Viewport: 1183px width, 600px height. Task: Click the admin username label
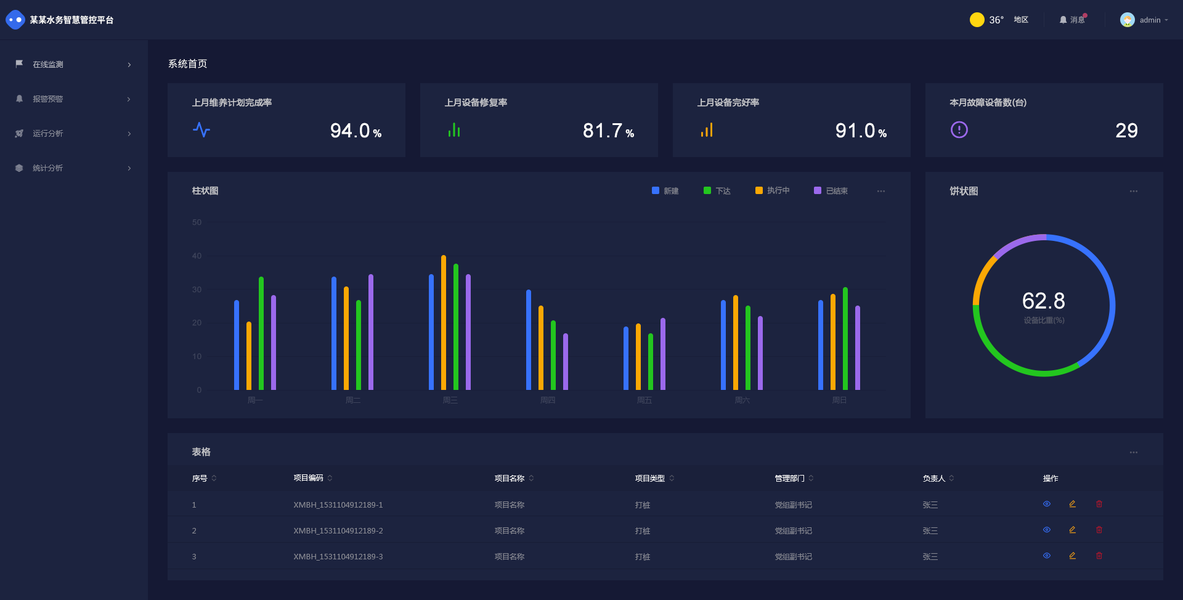click(x=1150, y=20)
